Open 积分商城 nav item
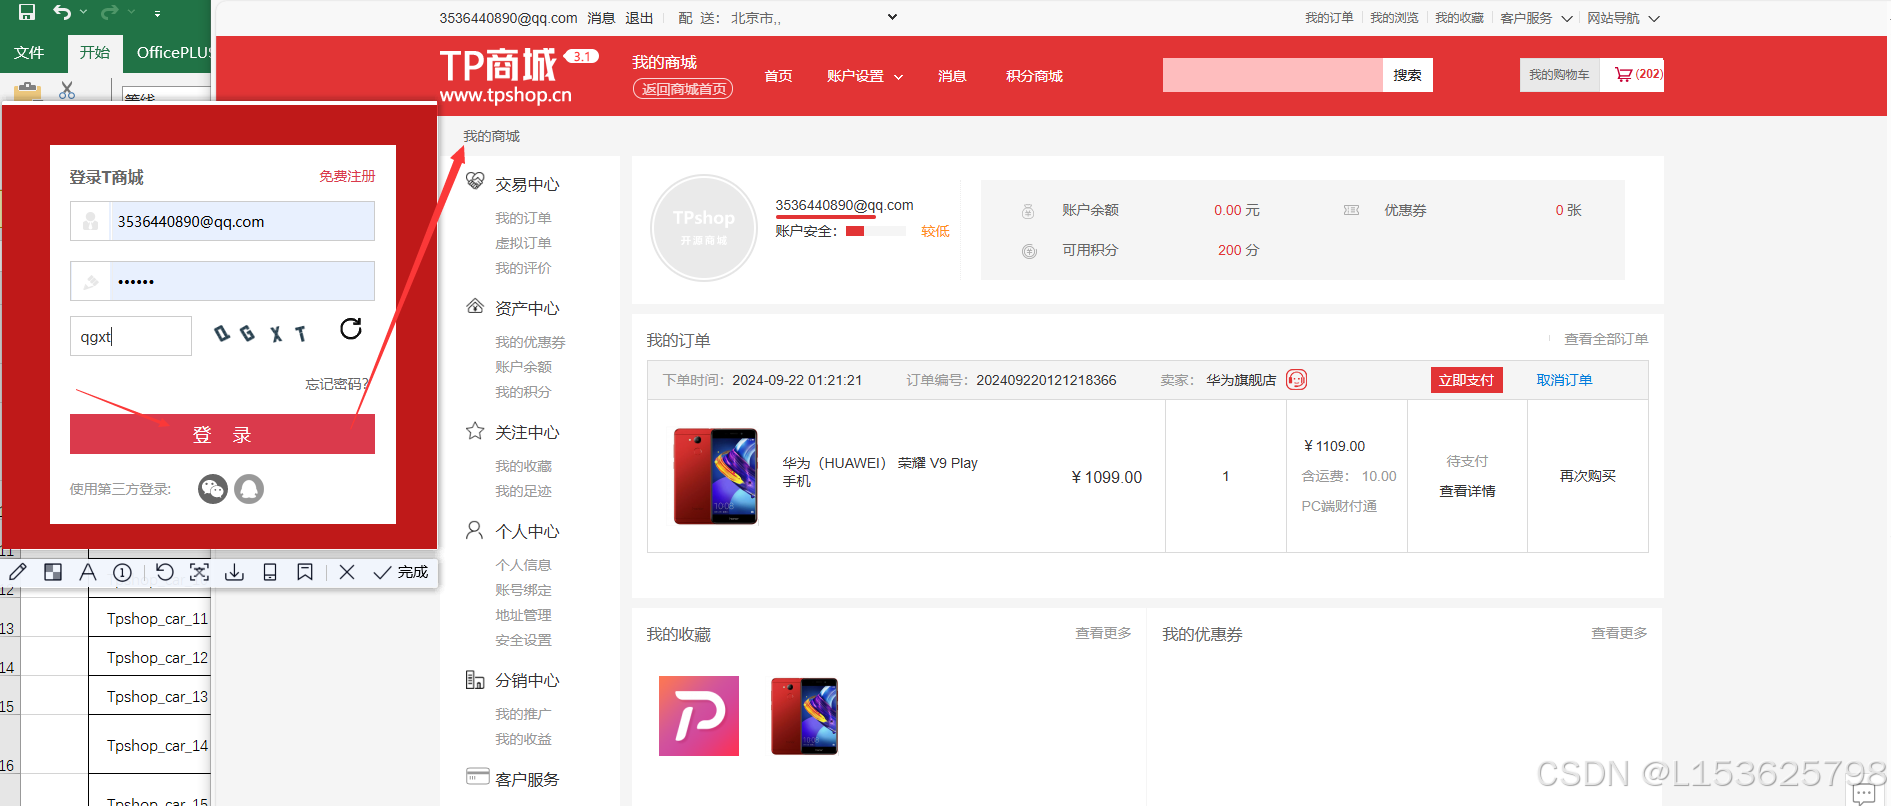This screenshot has height=806, width=1891. click(1034, 76)
